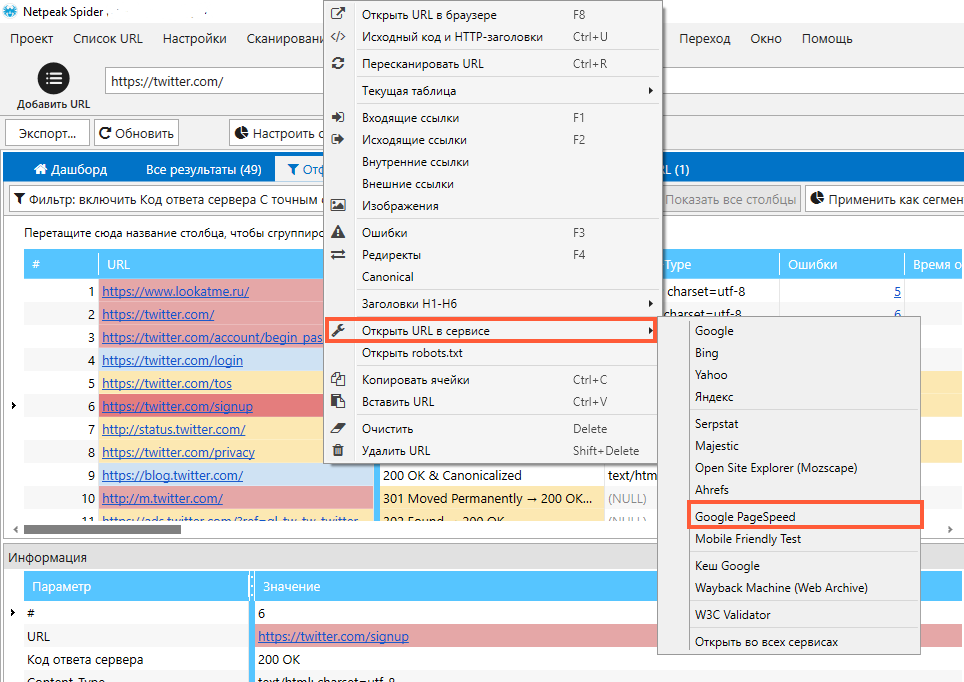Click the images picture icon
Screen dimensions: 964x682
click(x=338, y=205)
